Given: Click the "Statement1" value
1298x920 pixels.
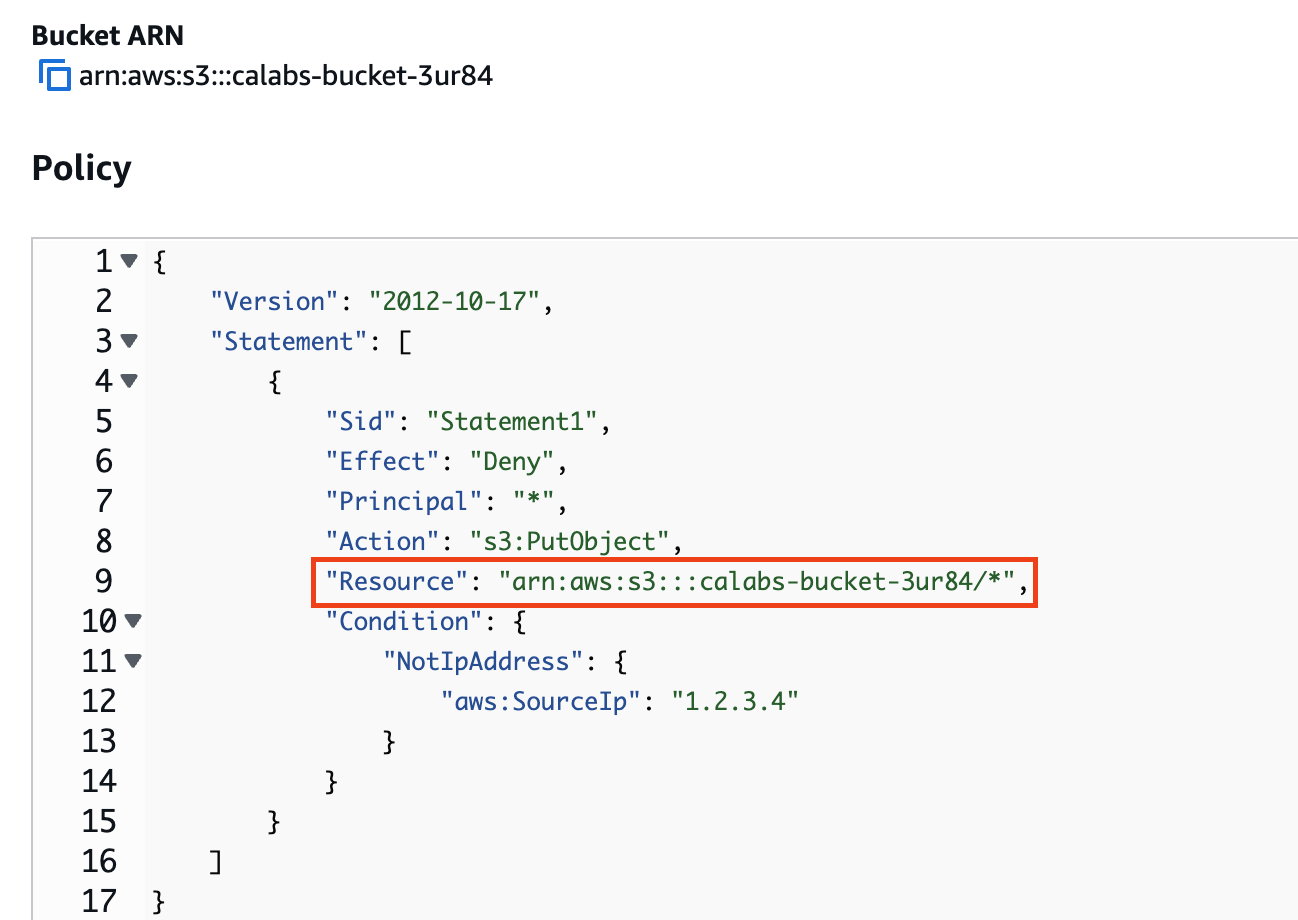Looking at the screenshot, I should (512, 421).
